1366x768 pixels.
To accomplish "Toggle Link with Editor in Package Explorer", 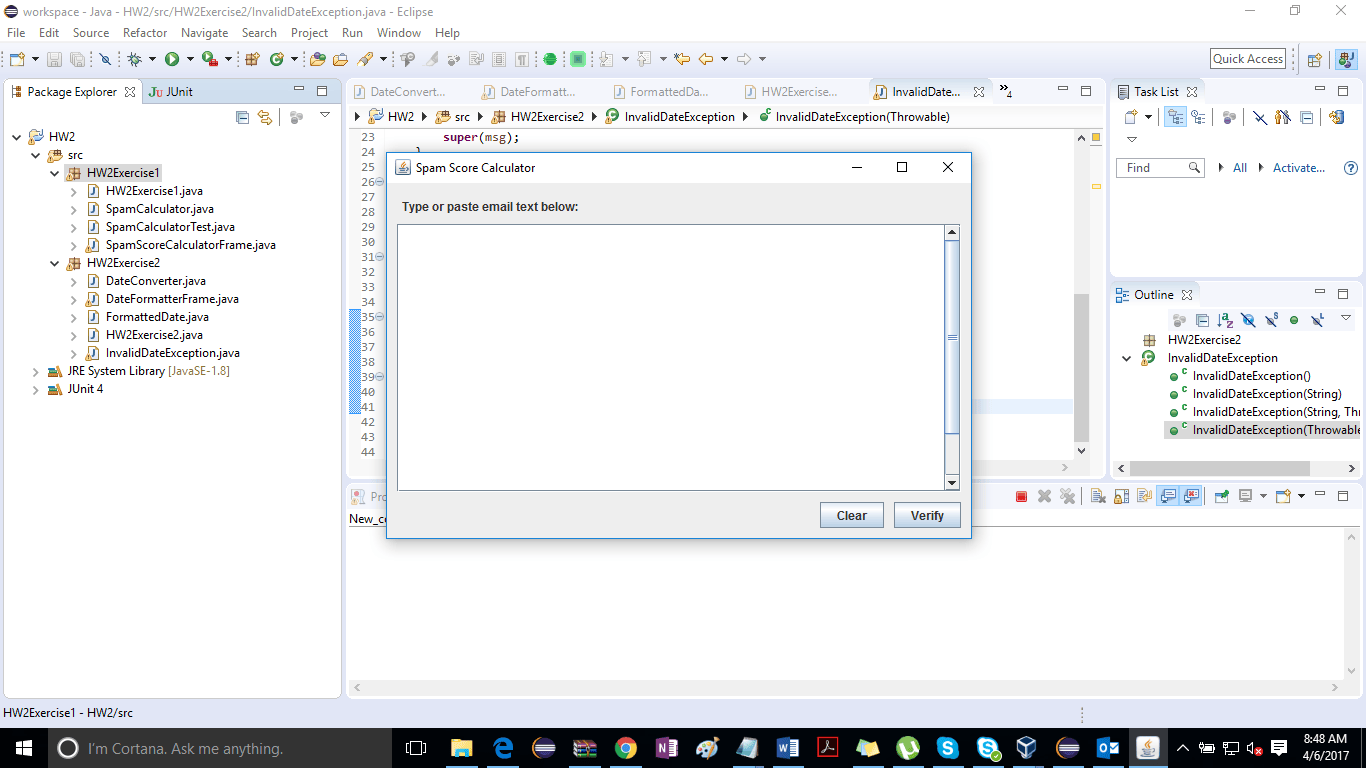I will coord(265,117).
